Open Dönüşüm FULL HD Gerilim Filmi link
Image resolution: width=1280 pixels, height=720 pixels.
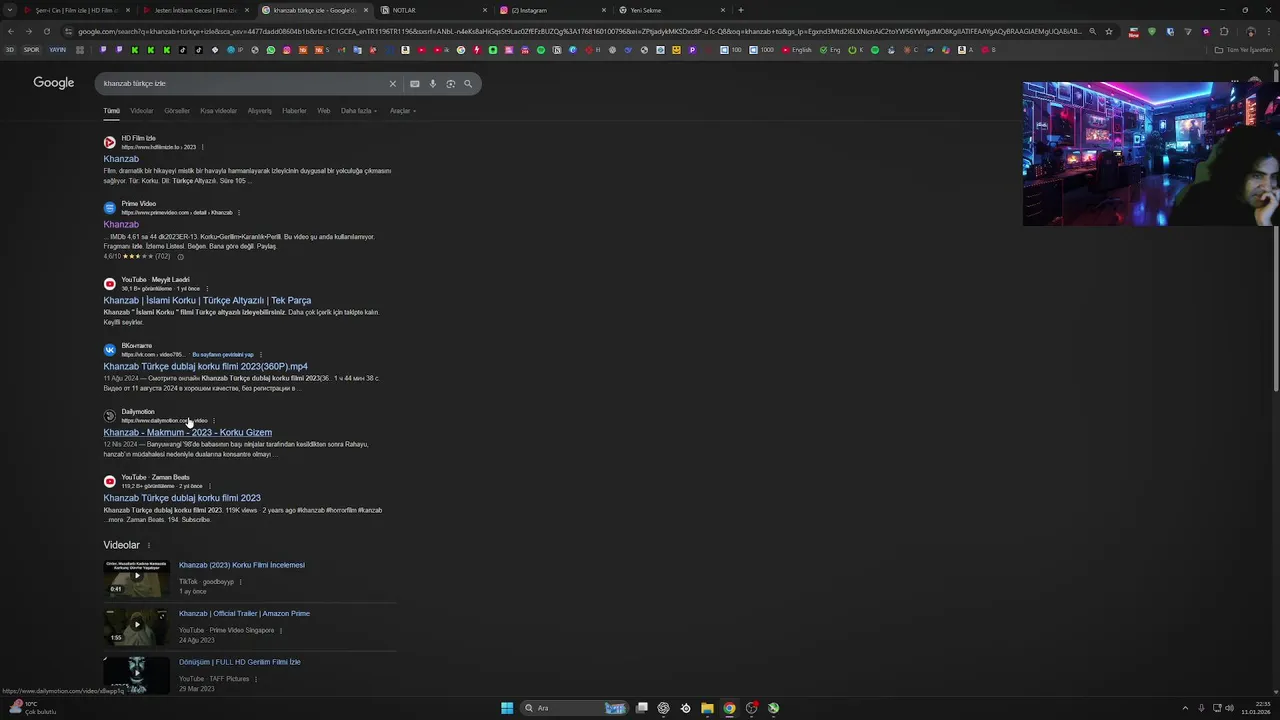pos(239,662)
